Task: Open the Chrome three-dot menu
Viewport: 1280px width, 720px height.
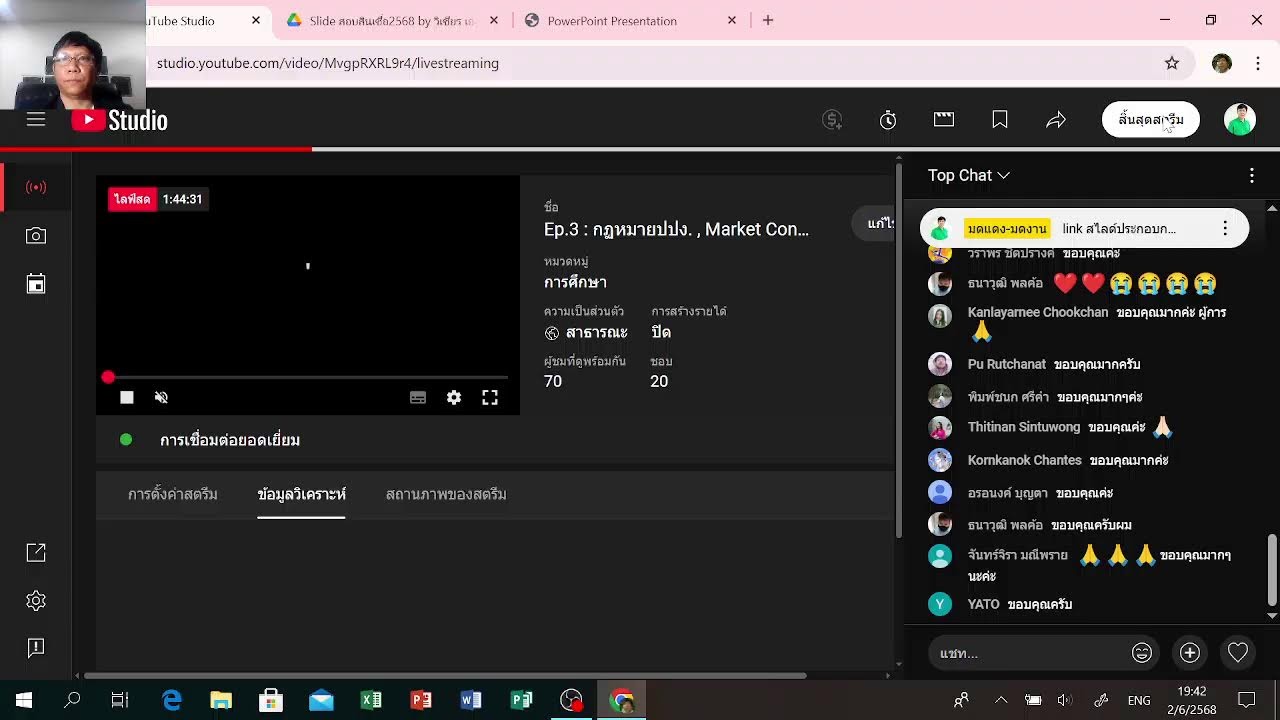Action: coord(1258,63)
